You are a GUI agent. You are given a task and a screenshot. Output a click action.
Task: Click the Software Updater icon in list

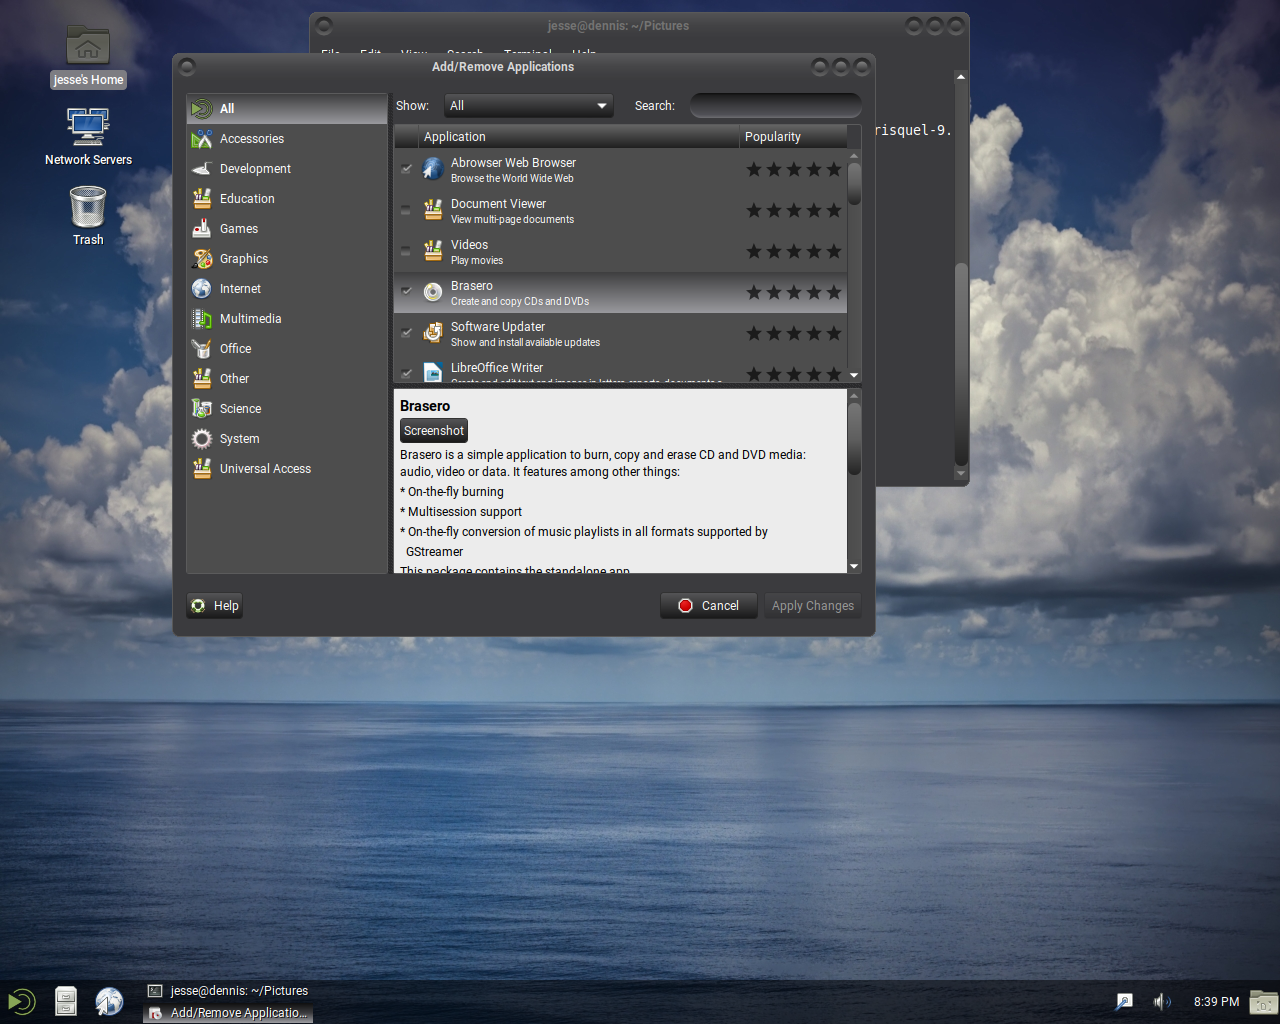point(433,333)
